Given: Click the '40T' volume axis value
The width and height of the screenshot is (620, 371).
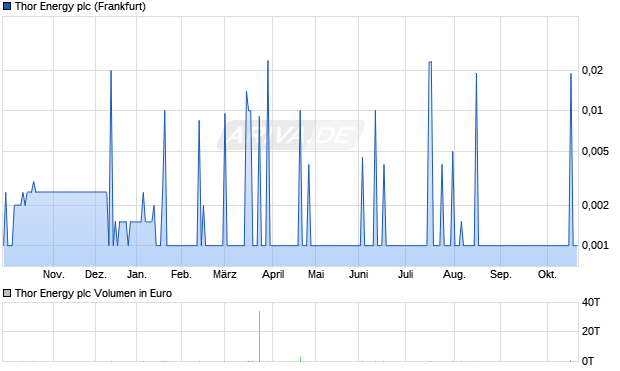Looking at the screenshot, I should coord(591,303).
